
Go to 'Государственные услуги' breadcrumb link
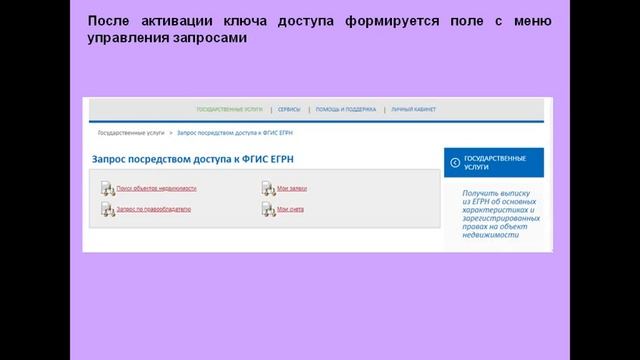[131, 133]
